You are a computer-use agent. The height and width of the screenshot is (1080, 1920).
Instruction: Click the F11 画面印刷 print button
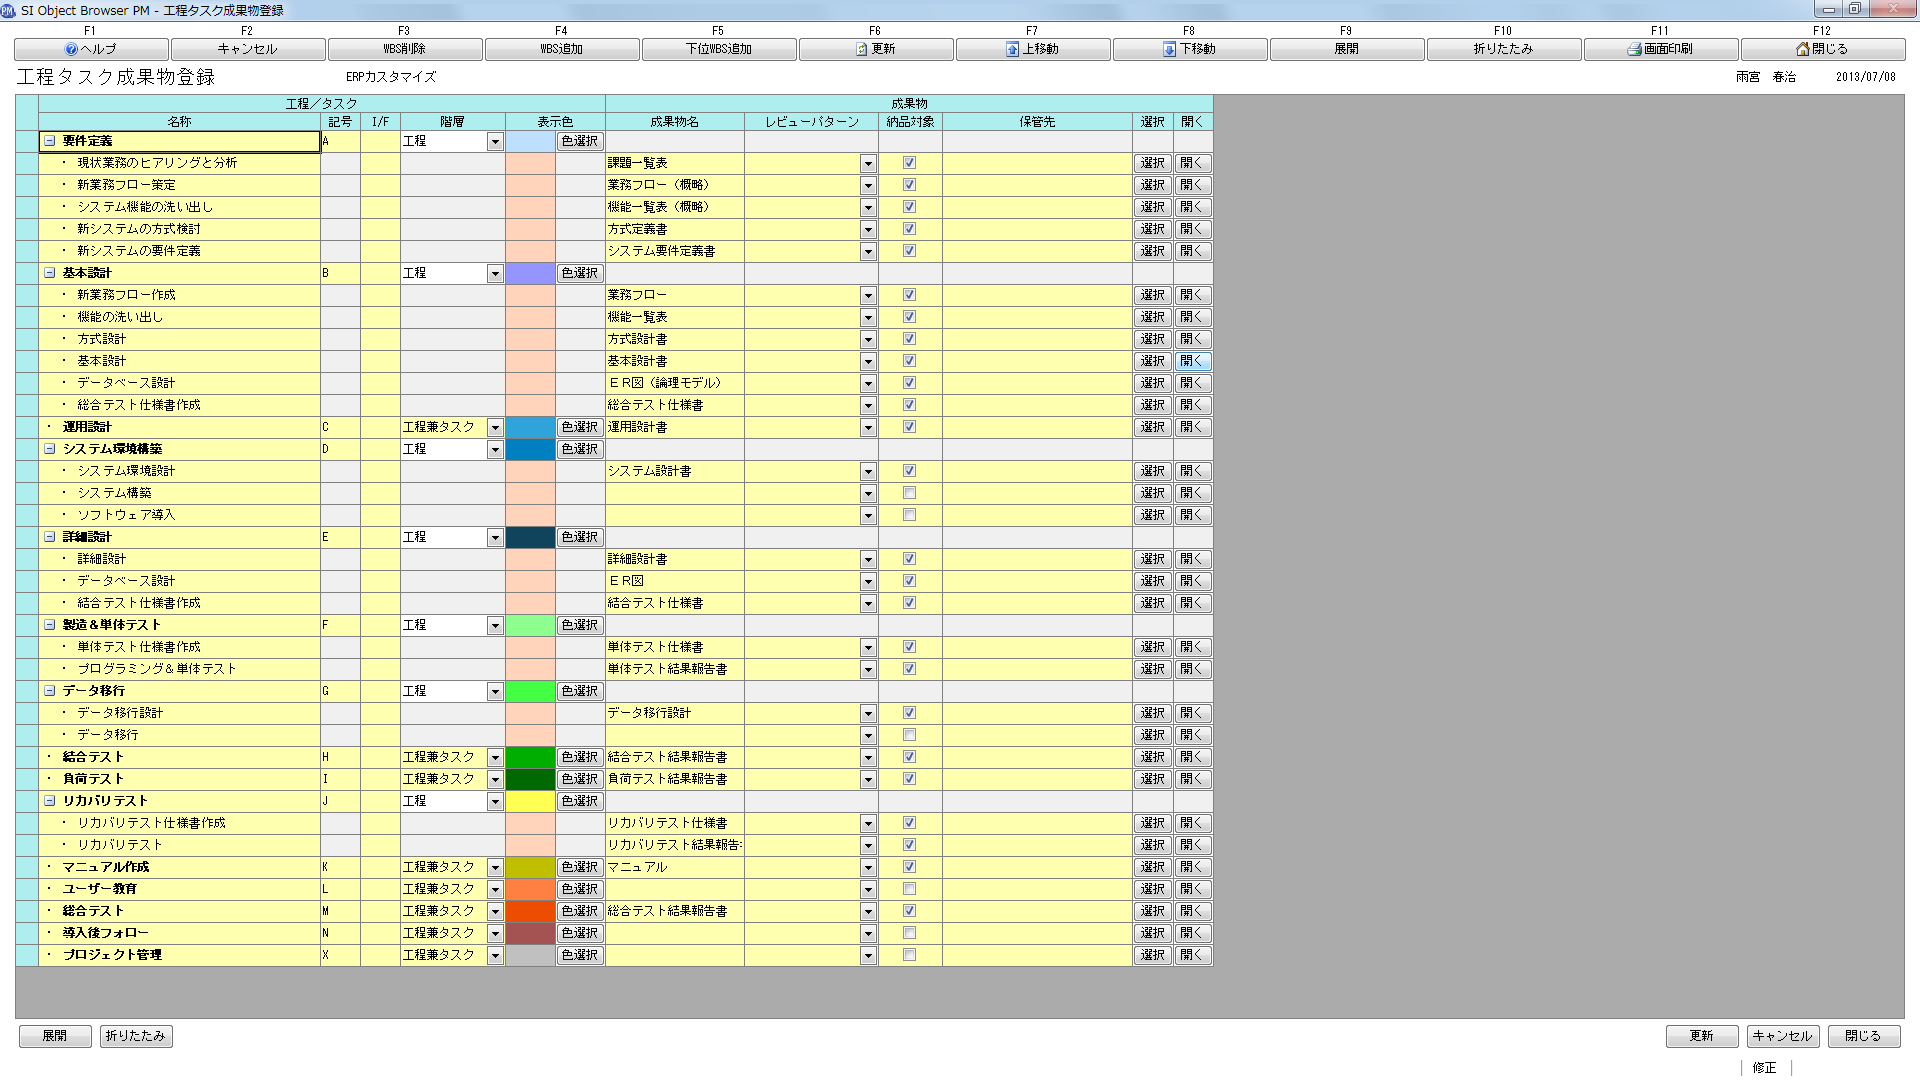click(x=1661, y=49)
